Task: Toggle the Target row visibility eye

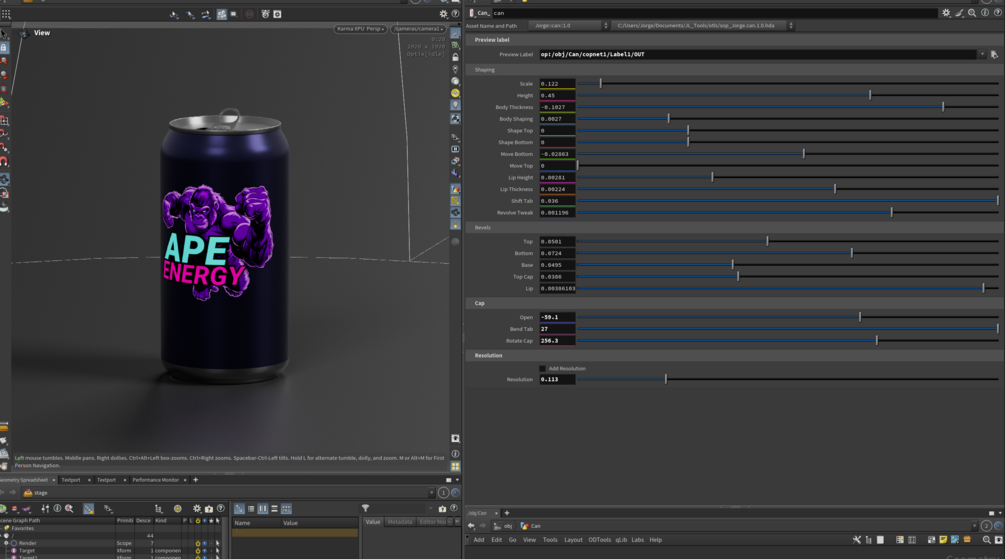Action: (x=204, y=551)
